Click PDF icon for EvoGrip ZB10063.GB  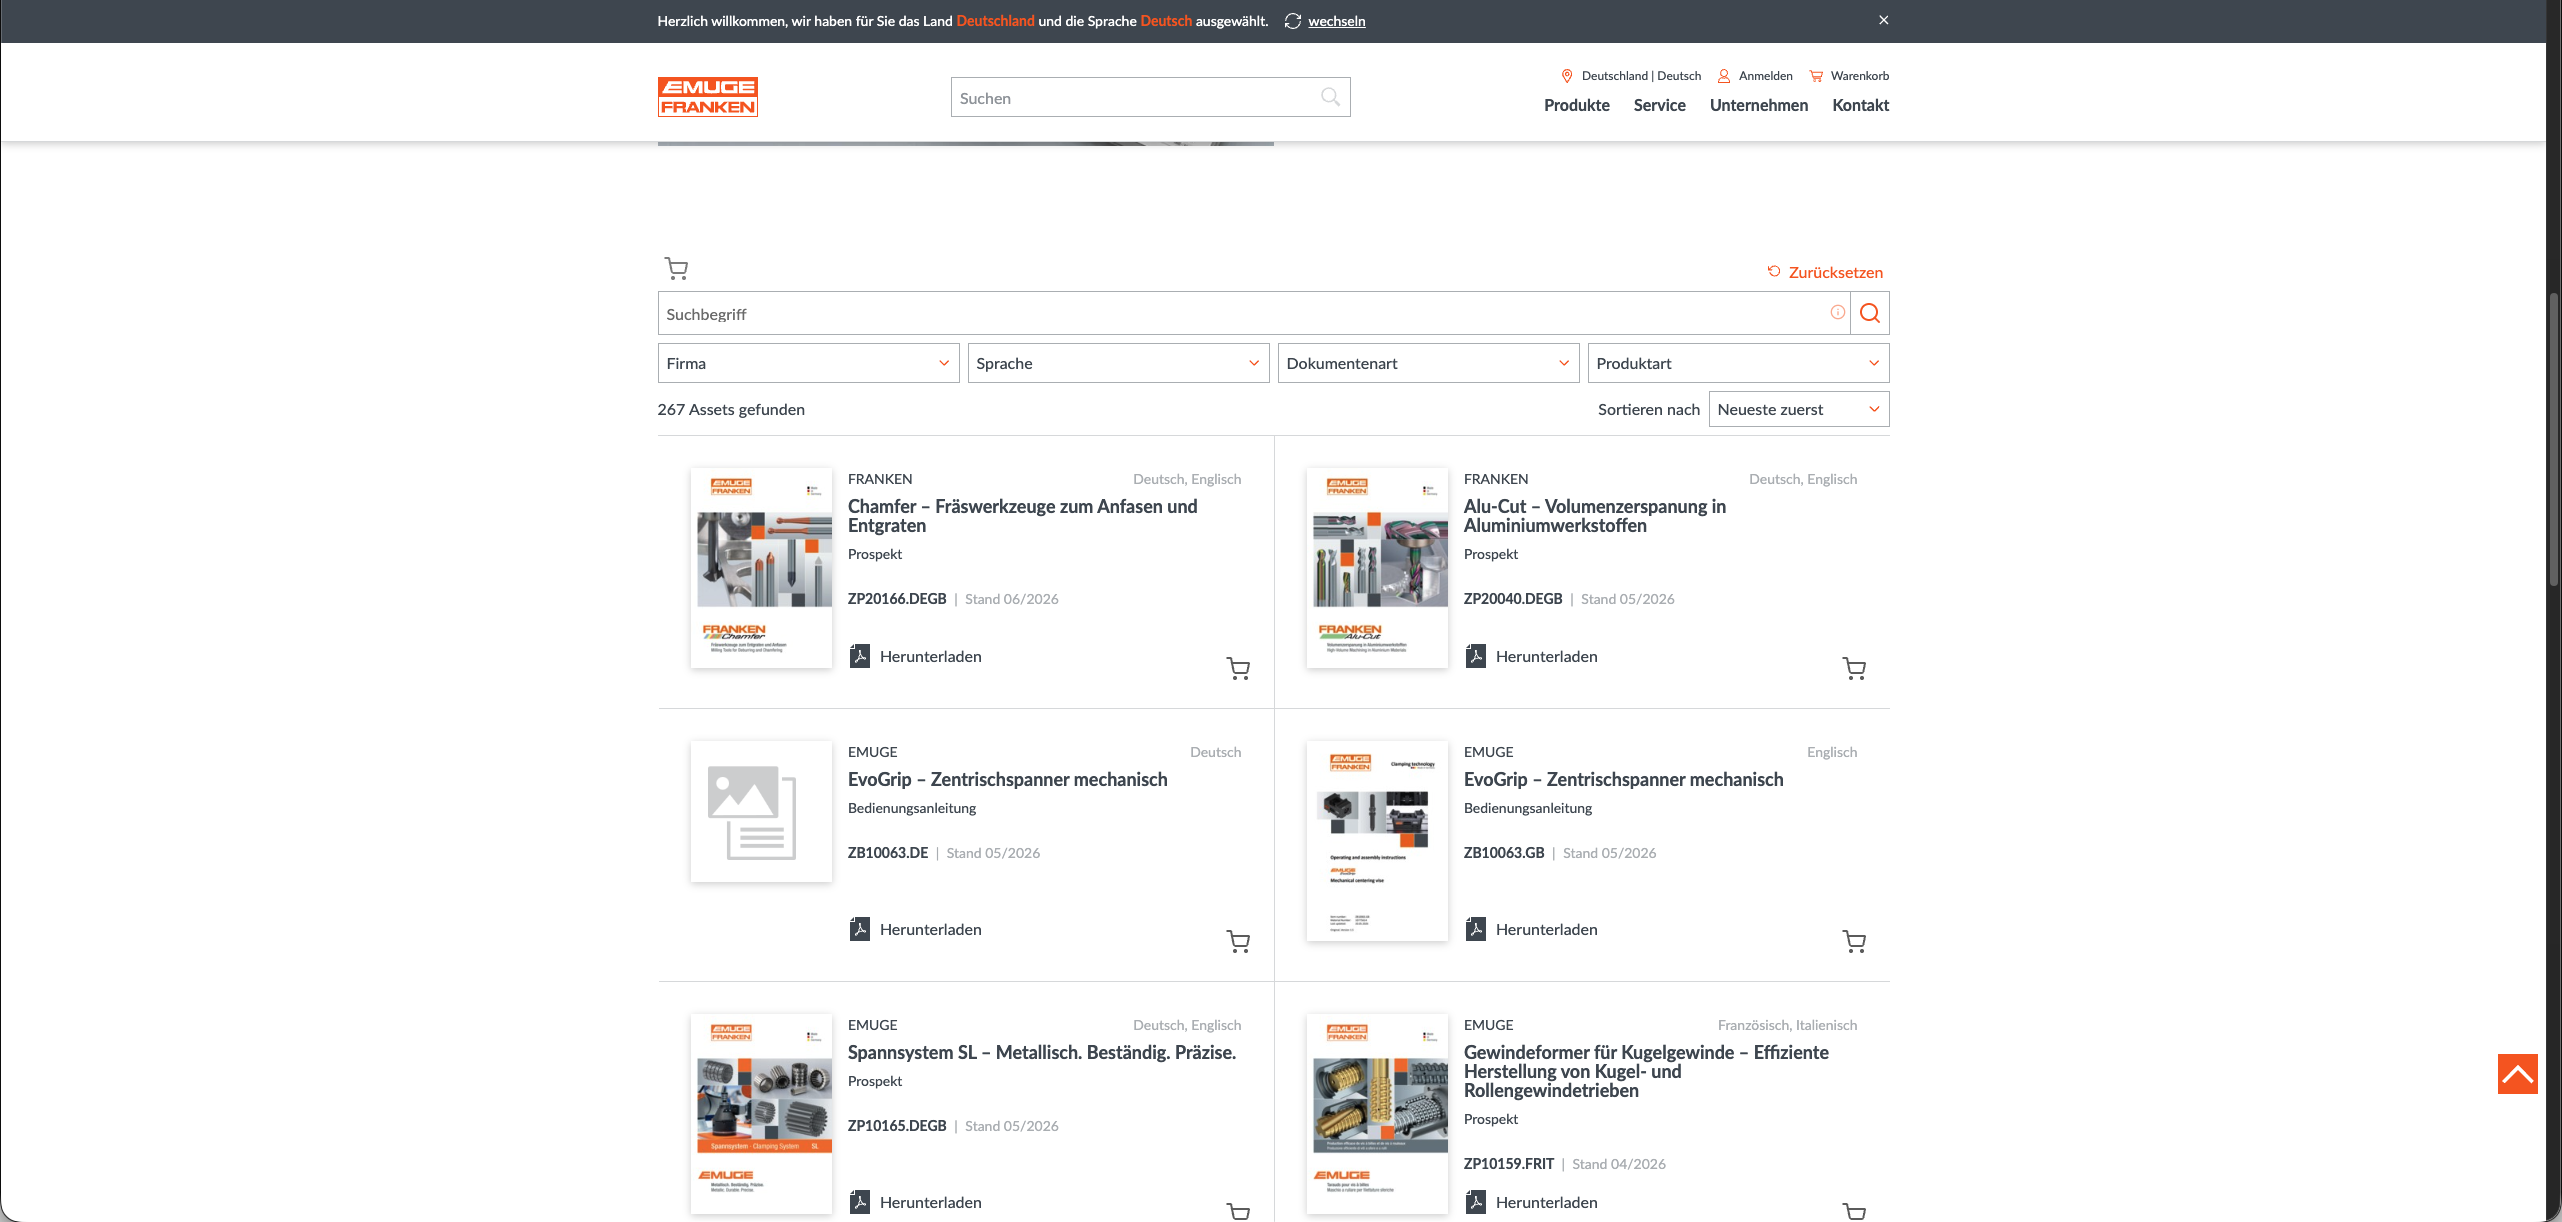[x=1475, y=929]
